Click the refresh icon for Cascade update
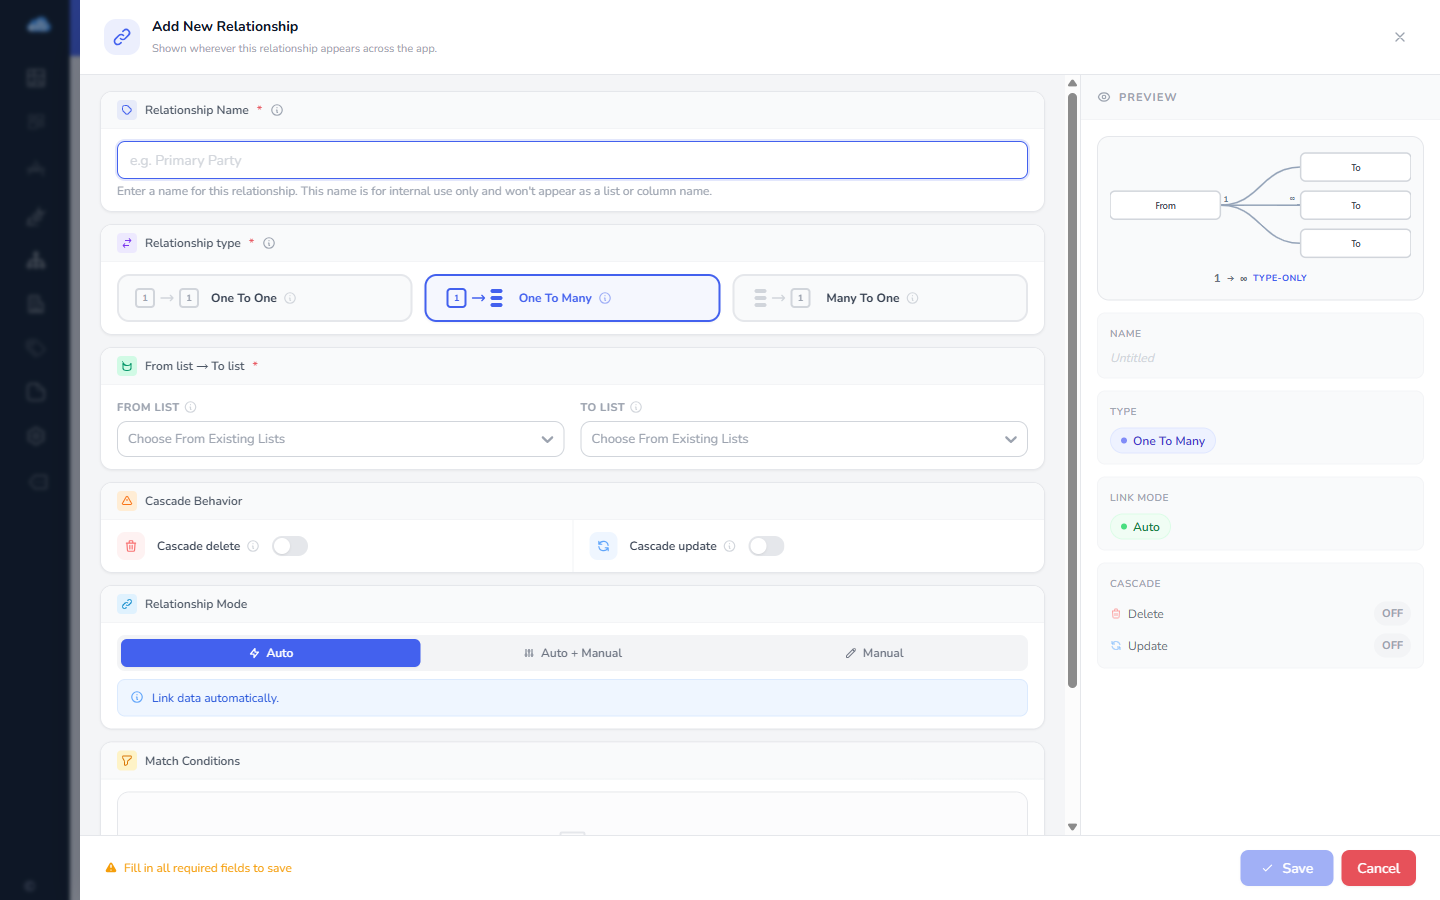 (603, 546)
